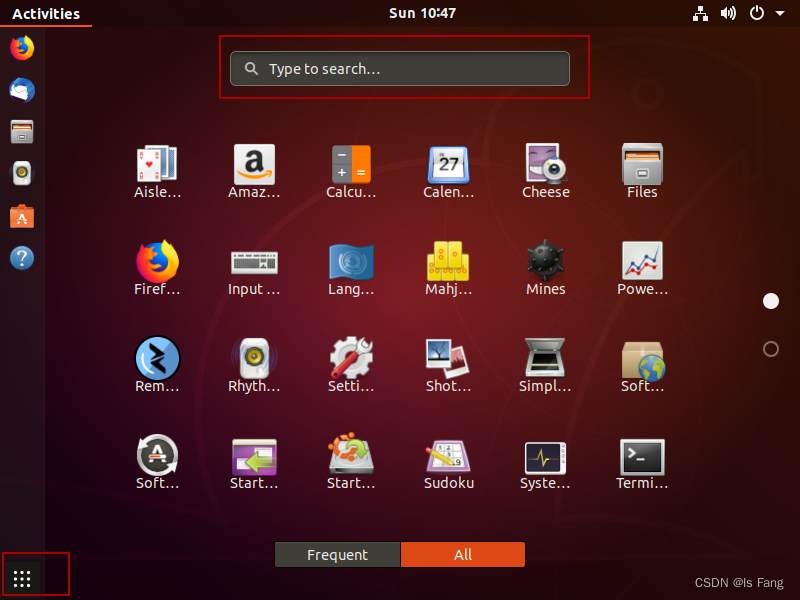Go to the first app page indicator
This screenshot has height=600, width=800.
point(770,301)
